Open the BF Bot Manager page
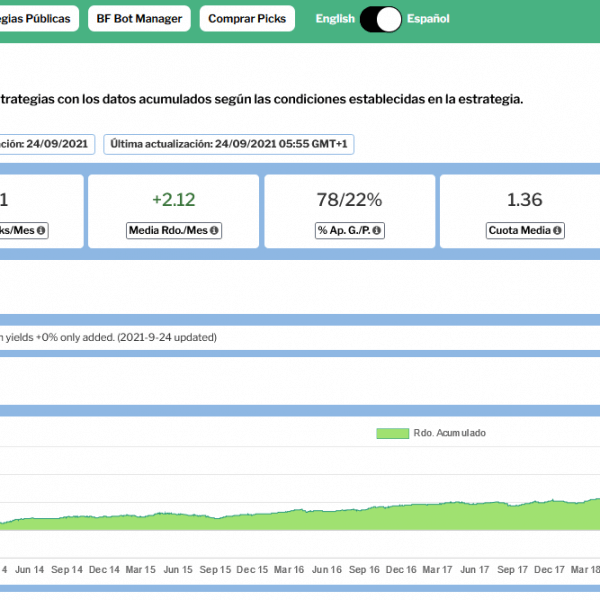The height and width of the screenshot is (600, 600). pyautogui.click(x=139, y=18)
